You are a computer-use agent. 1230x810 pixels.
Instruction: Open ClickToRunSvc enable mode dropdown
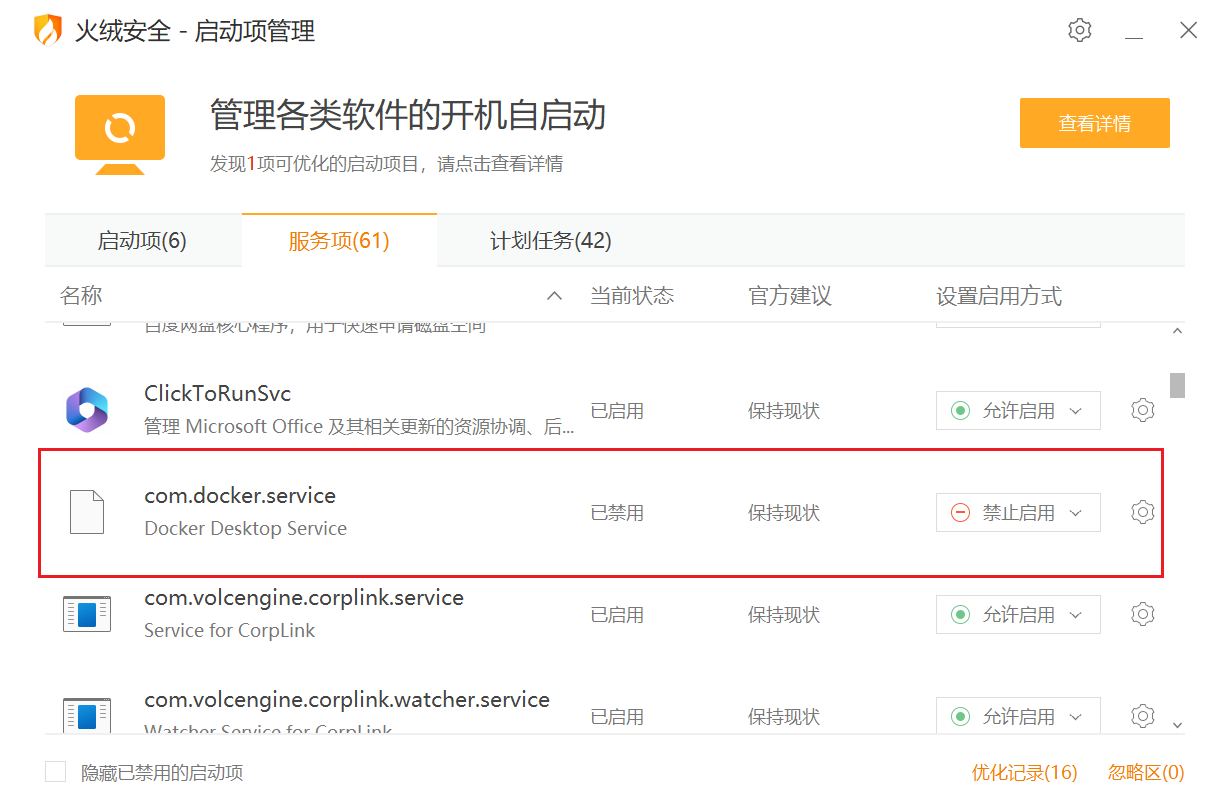(1018, 410)
